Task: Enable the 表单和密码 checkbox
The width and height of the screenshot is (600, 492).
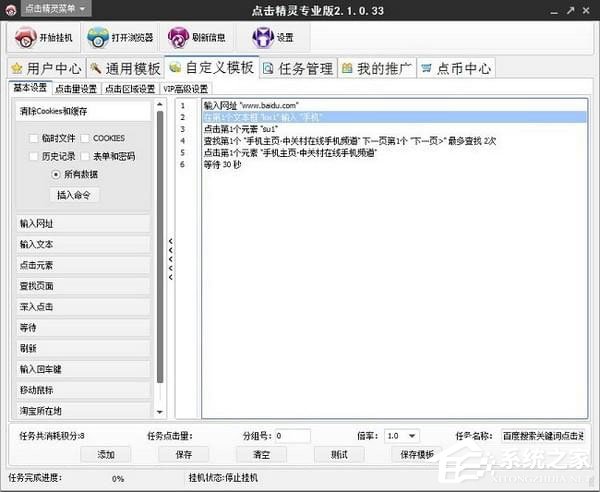Action: (85, 156)
